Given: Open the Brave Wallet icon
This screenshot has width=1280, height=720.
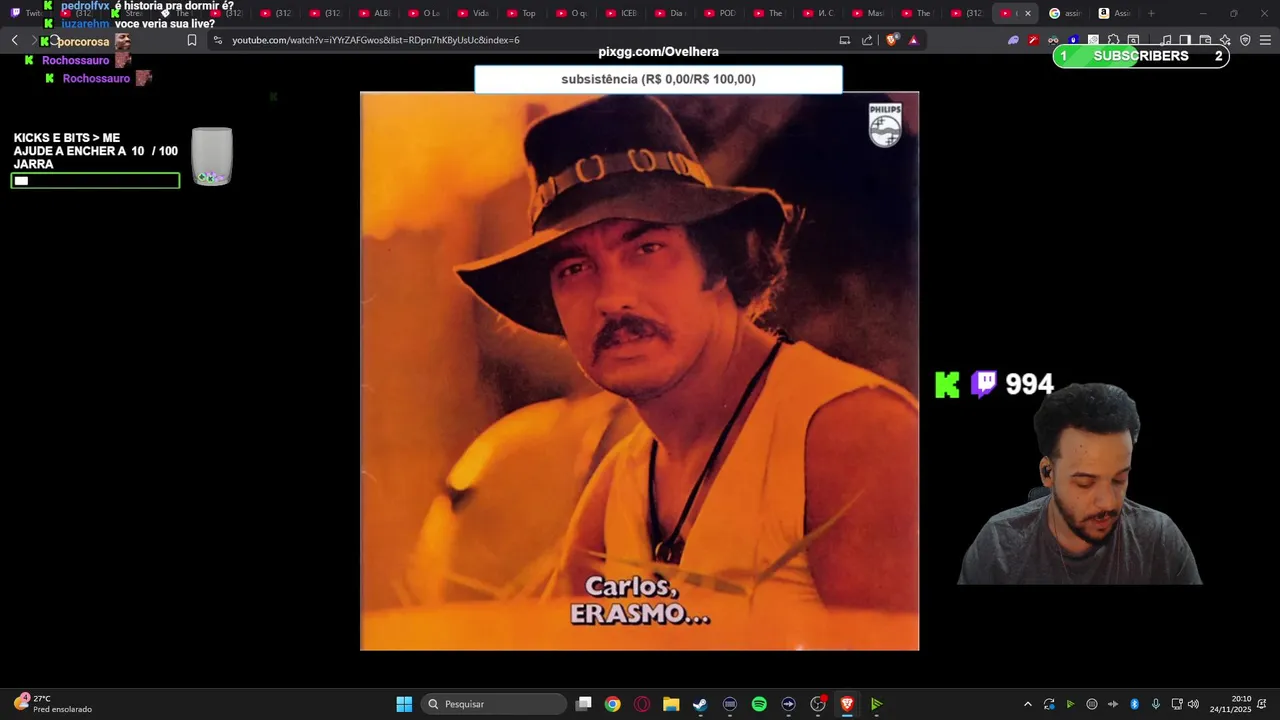Looking at the screenshot, I should (1205, 40).
